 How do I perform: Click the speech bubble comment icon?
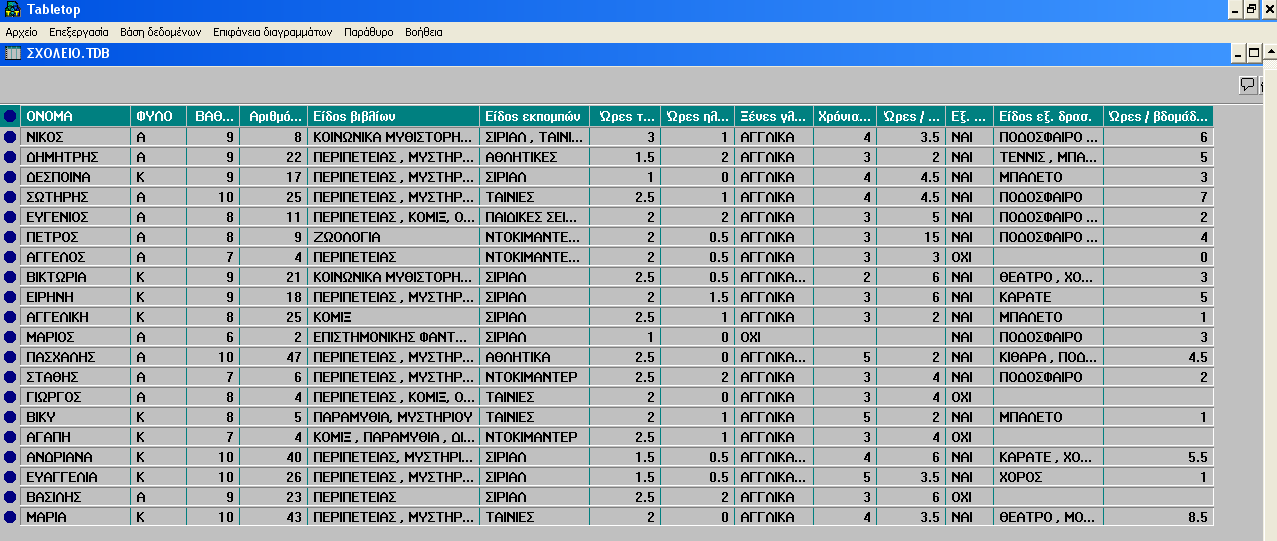(x=1247, y=85)
